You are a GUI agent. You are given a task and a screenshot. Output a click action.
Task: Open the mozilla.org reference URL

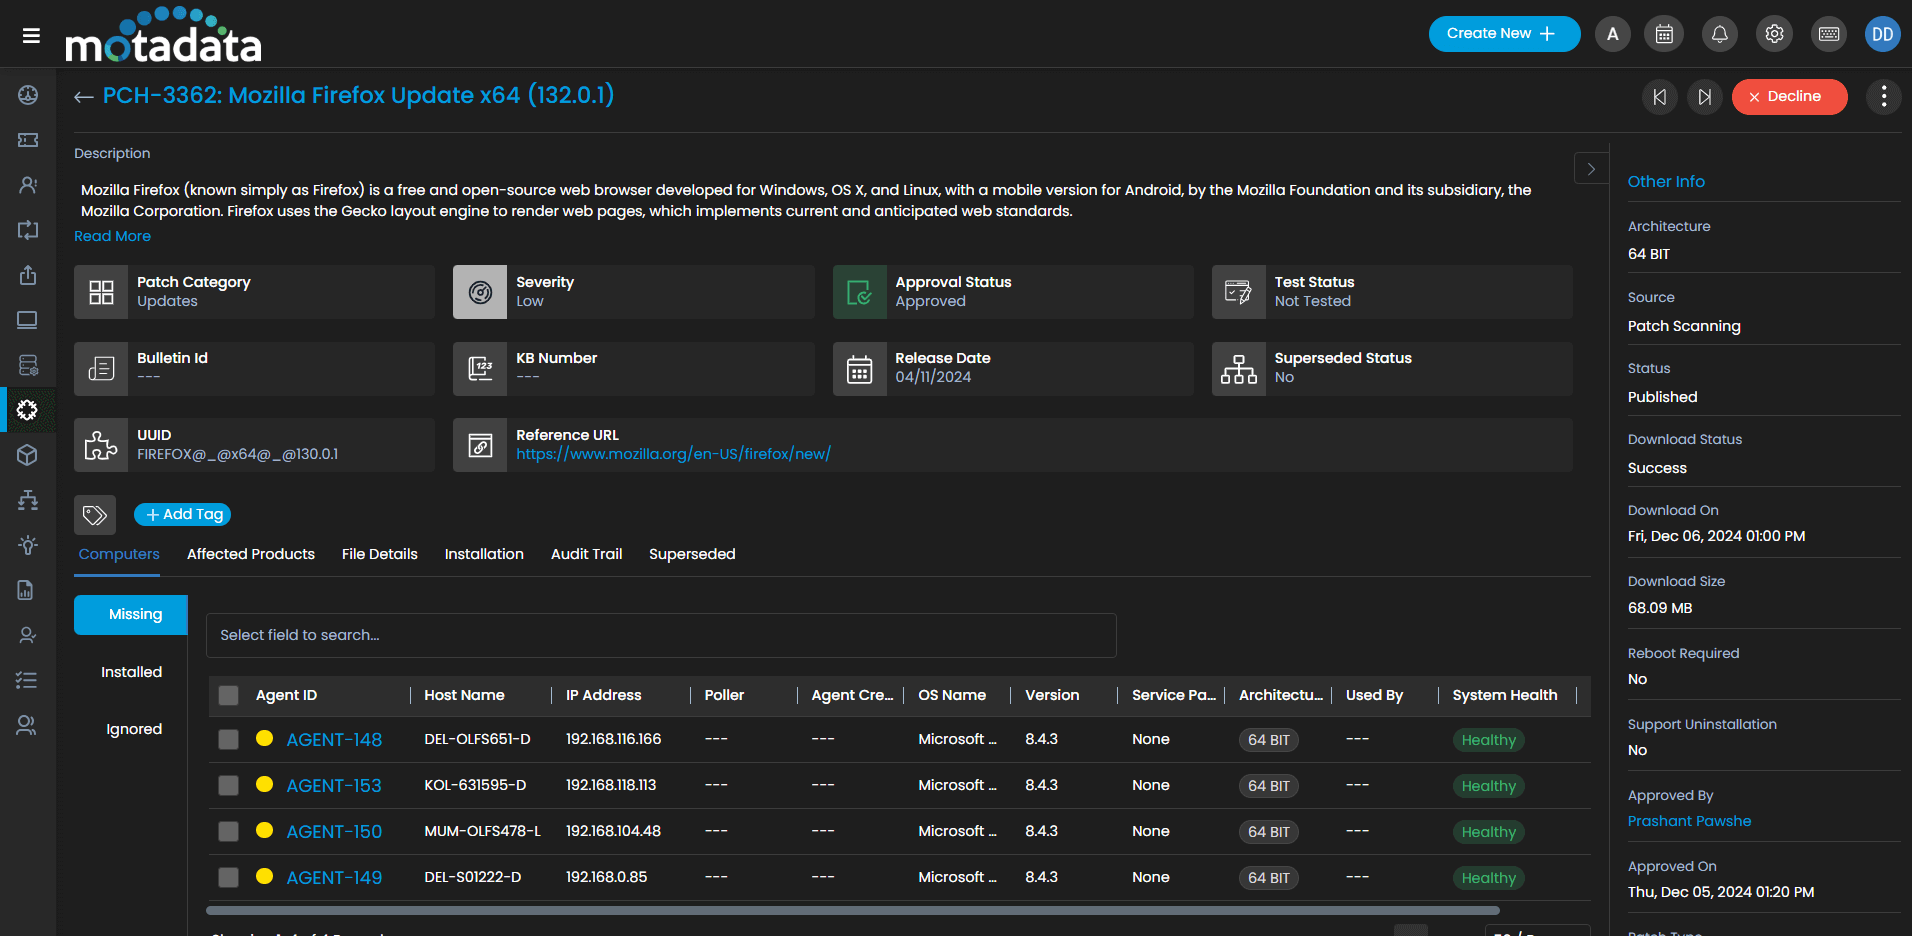673,454
